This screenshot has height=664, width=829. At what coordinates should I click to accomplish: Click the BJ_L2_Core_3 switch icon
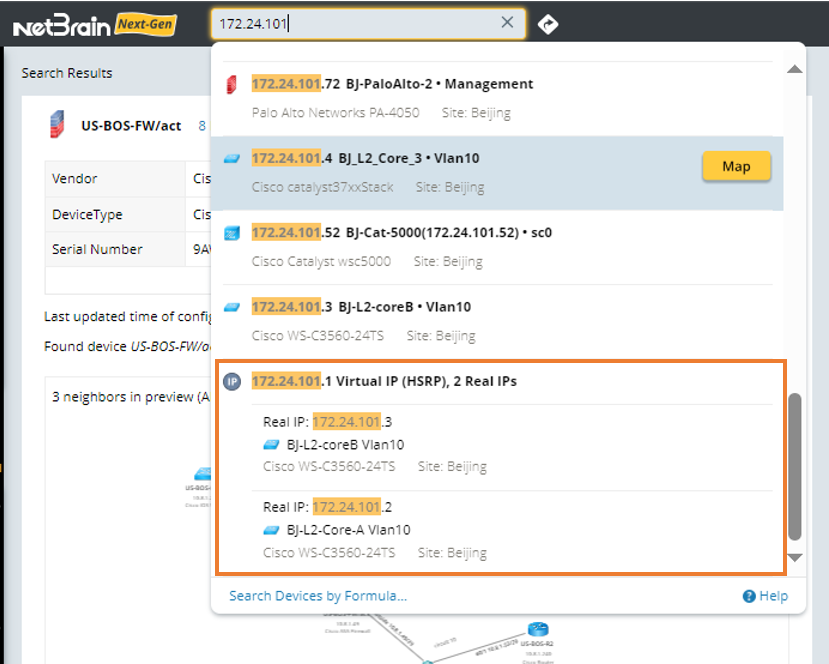click(x=232, y=159)
